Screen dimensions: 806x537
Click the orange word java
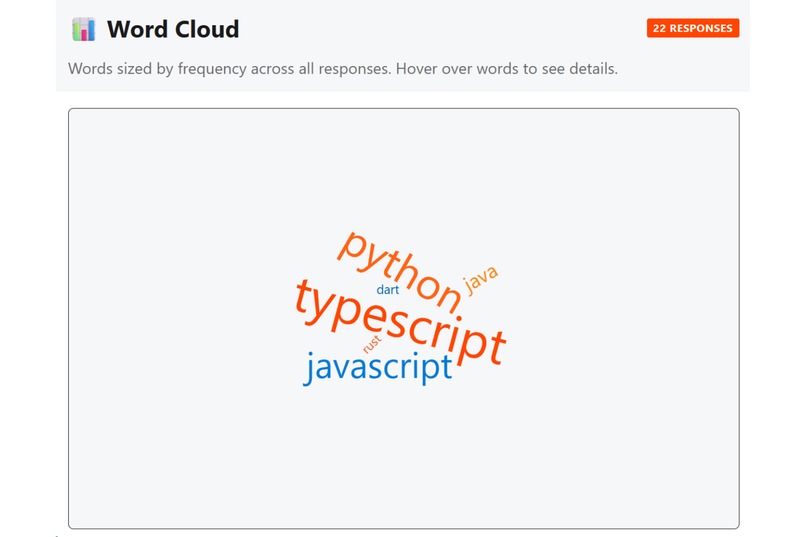[x=480, y=280]
